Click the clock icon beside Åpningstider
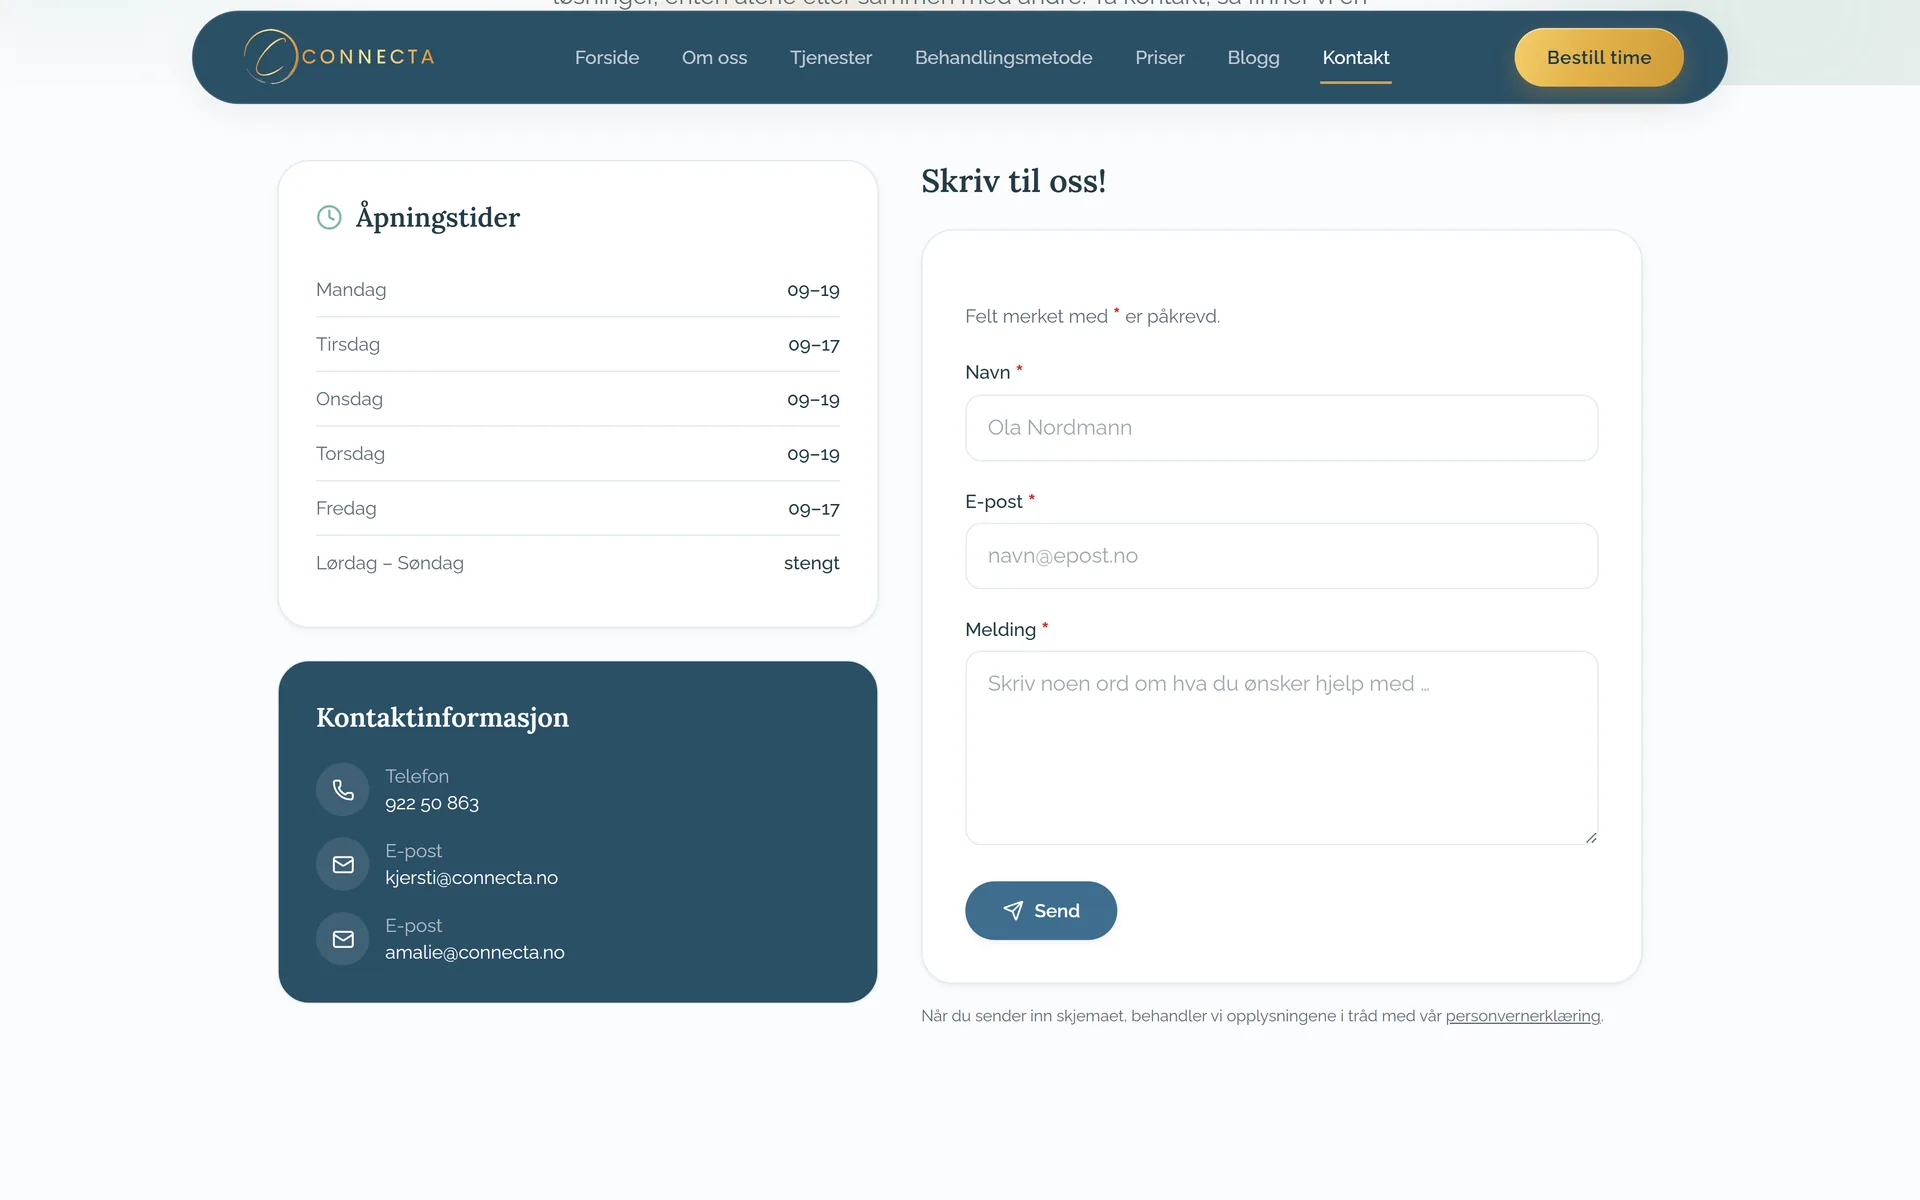Image resolution: width=1920 pixels, height=1200 pixels. point(329,217)
